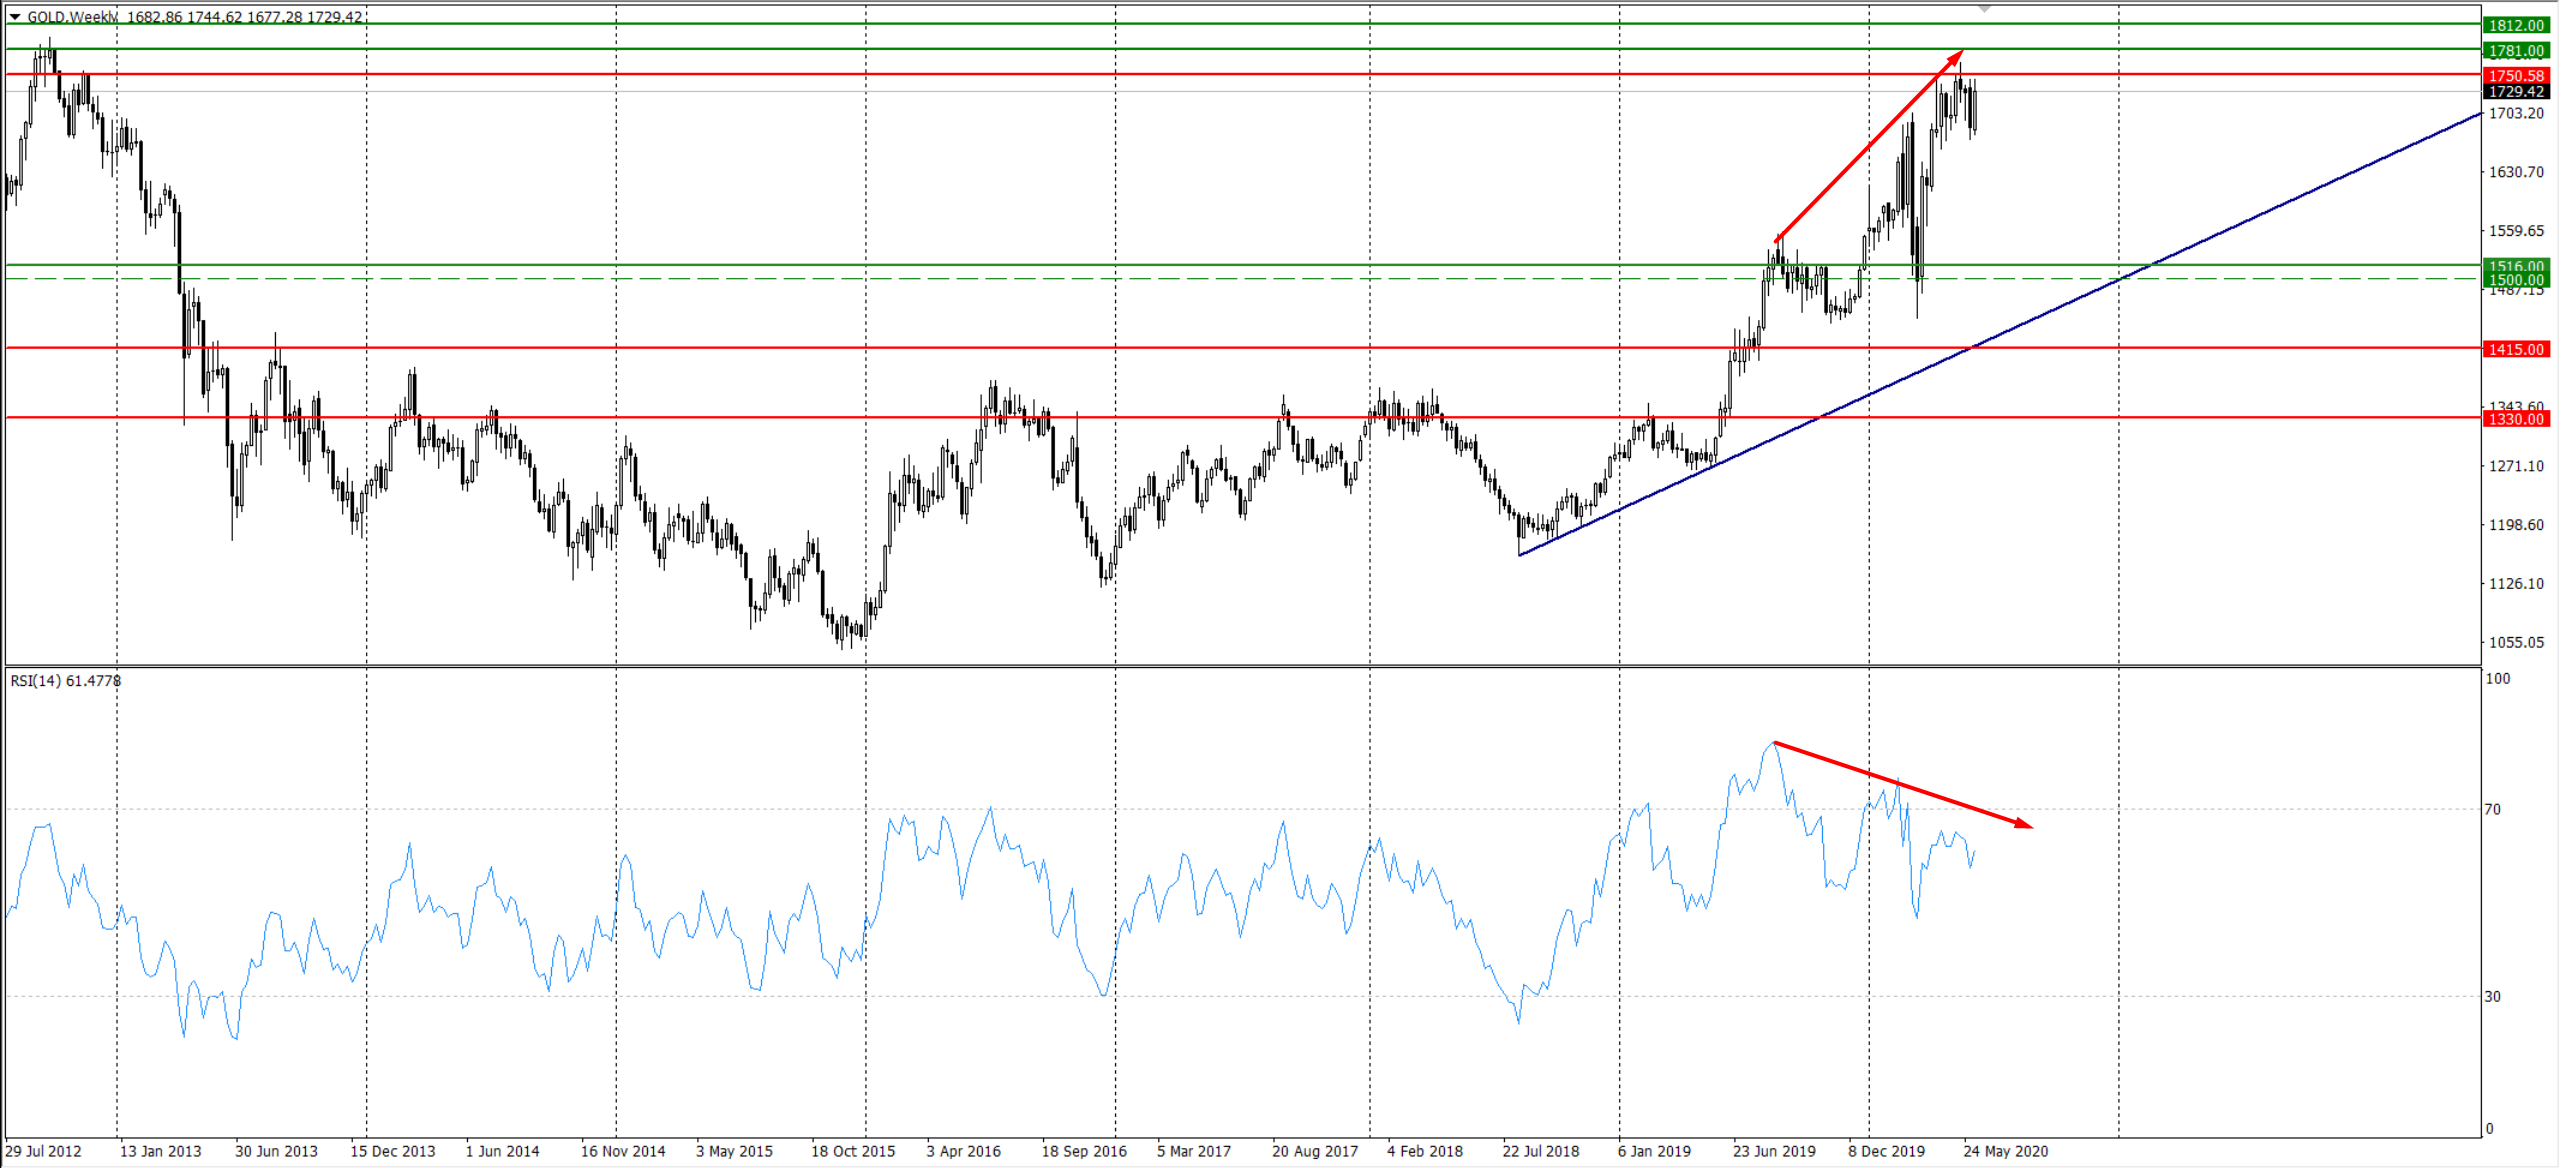Click the GOLD,Weekly chart title text
2559x1168 pixels.
pyautogui.click(x=72, y=17)
